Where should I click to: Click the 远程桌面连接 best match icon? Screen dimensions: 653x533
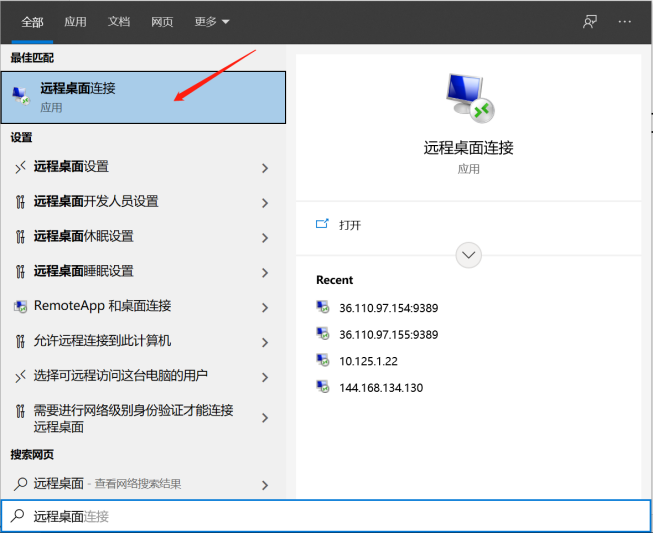pos(20,96)
